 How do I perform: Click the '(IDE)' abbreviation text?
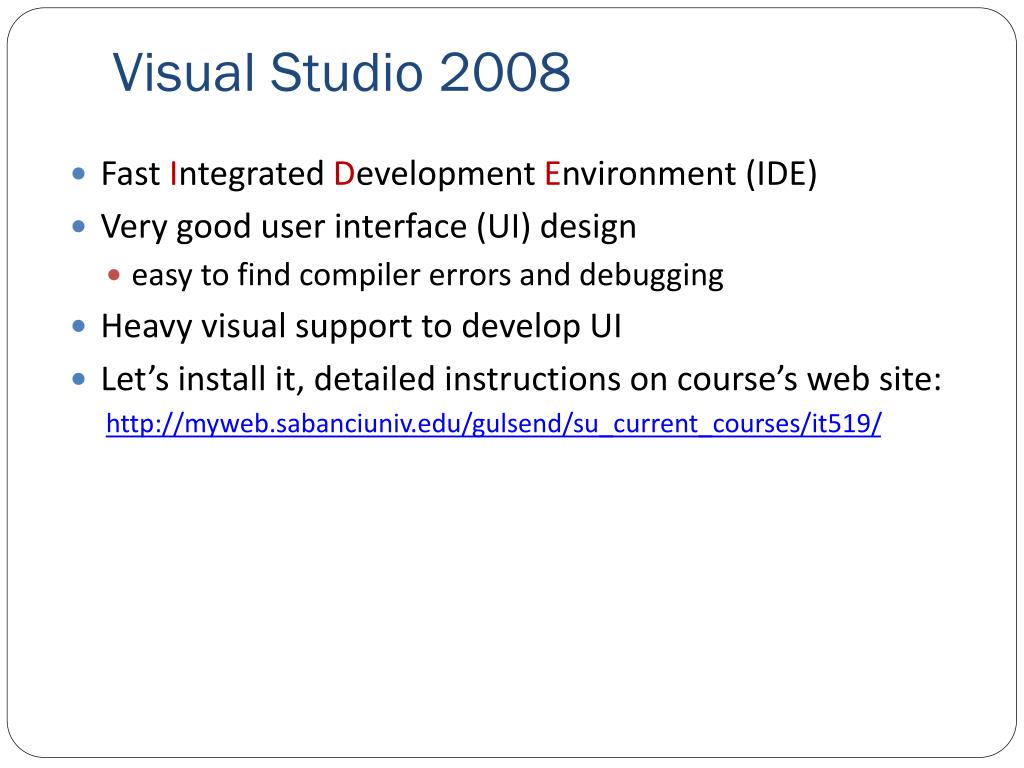pyautogui.click(x=782, y=174)
